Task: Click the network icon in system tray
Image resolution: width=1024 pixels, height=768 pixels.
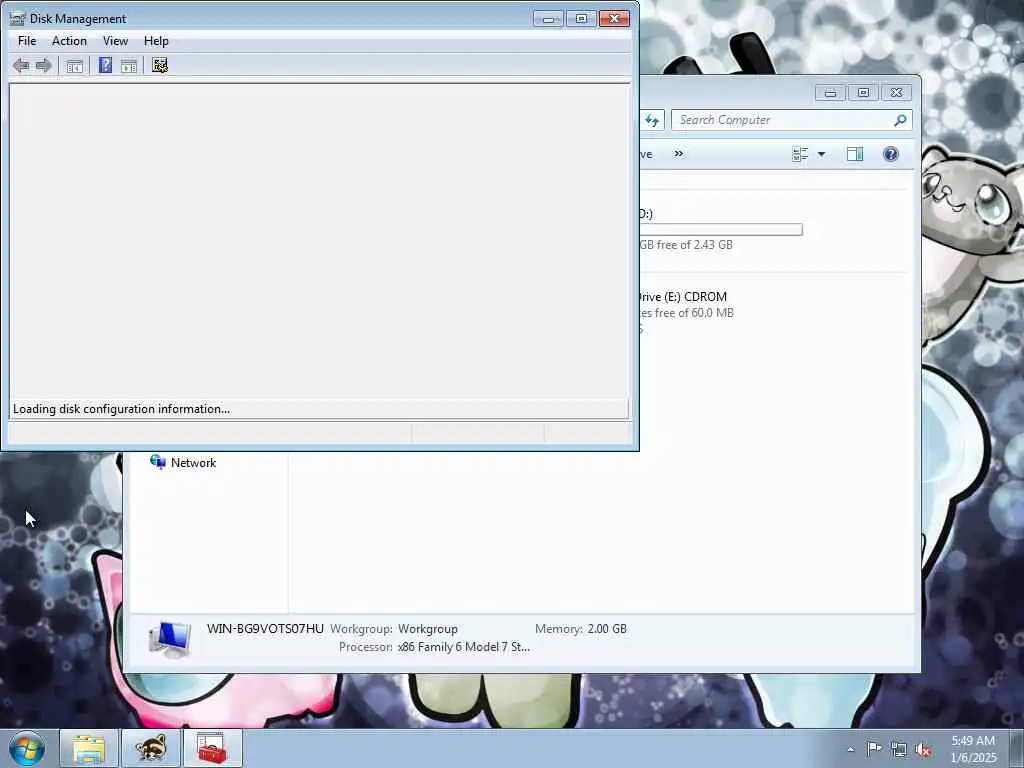Action: tap(899, 750)
